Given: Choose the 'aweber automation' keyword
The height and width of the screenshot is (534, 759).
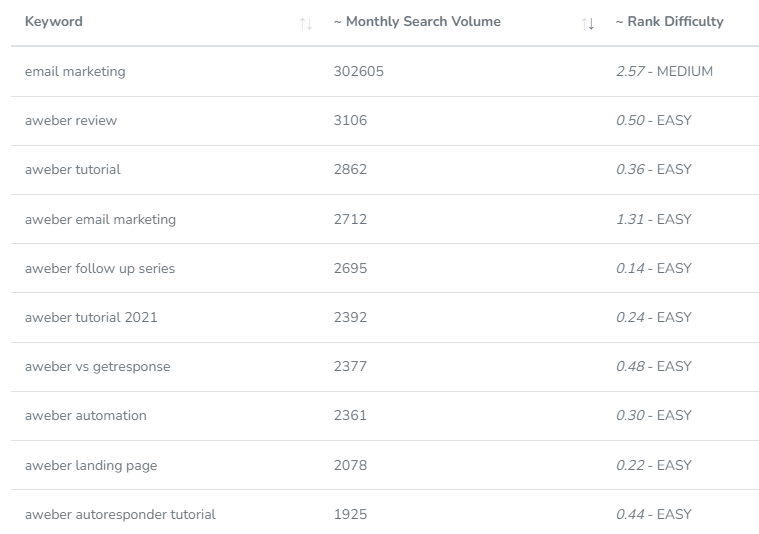Looking at the screenshot, I should [x=86, y=415].
